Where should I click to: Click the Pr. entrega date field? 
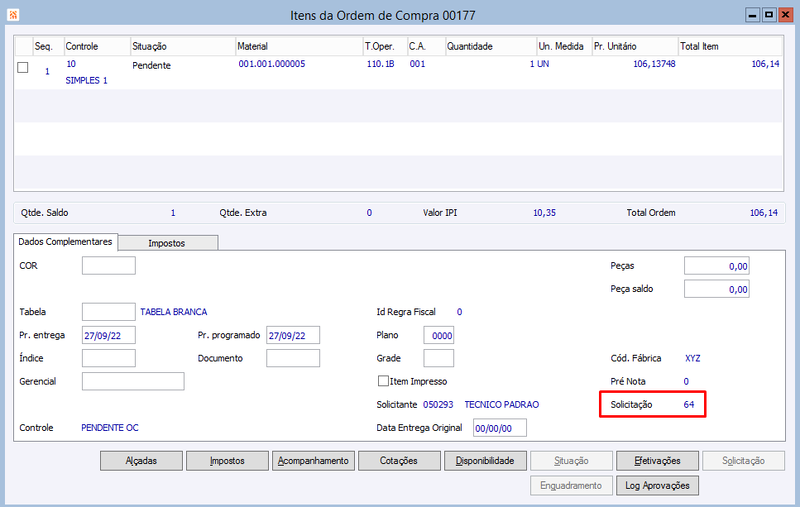(x=109, y=335)
